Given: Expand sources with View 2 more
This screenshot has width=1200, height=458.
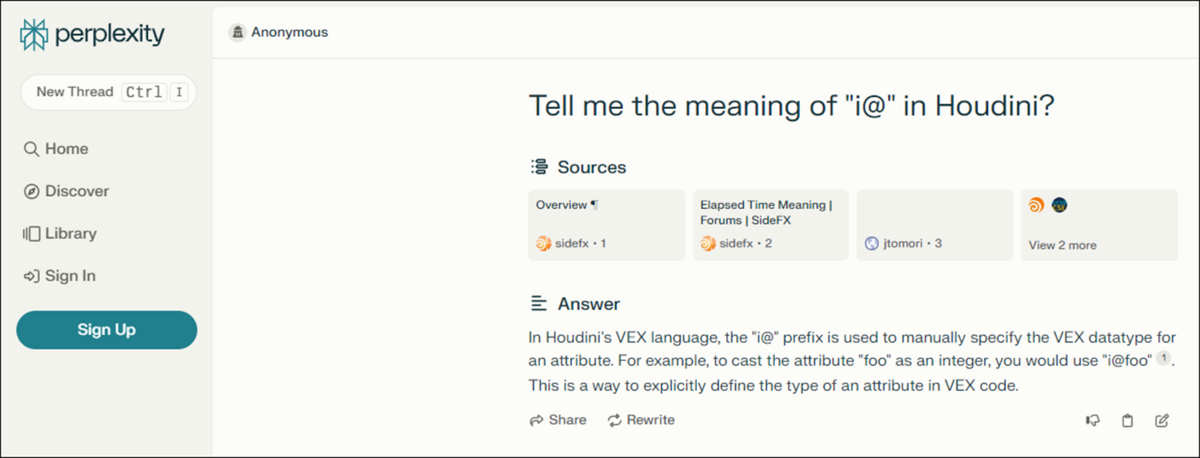Looking at the screenshot, I should (x=1062, y=245).
